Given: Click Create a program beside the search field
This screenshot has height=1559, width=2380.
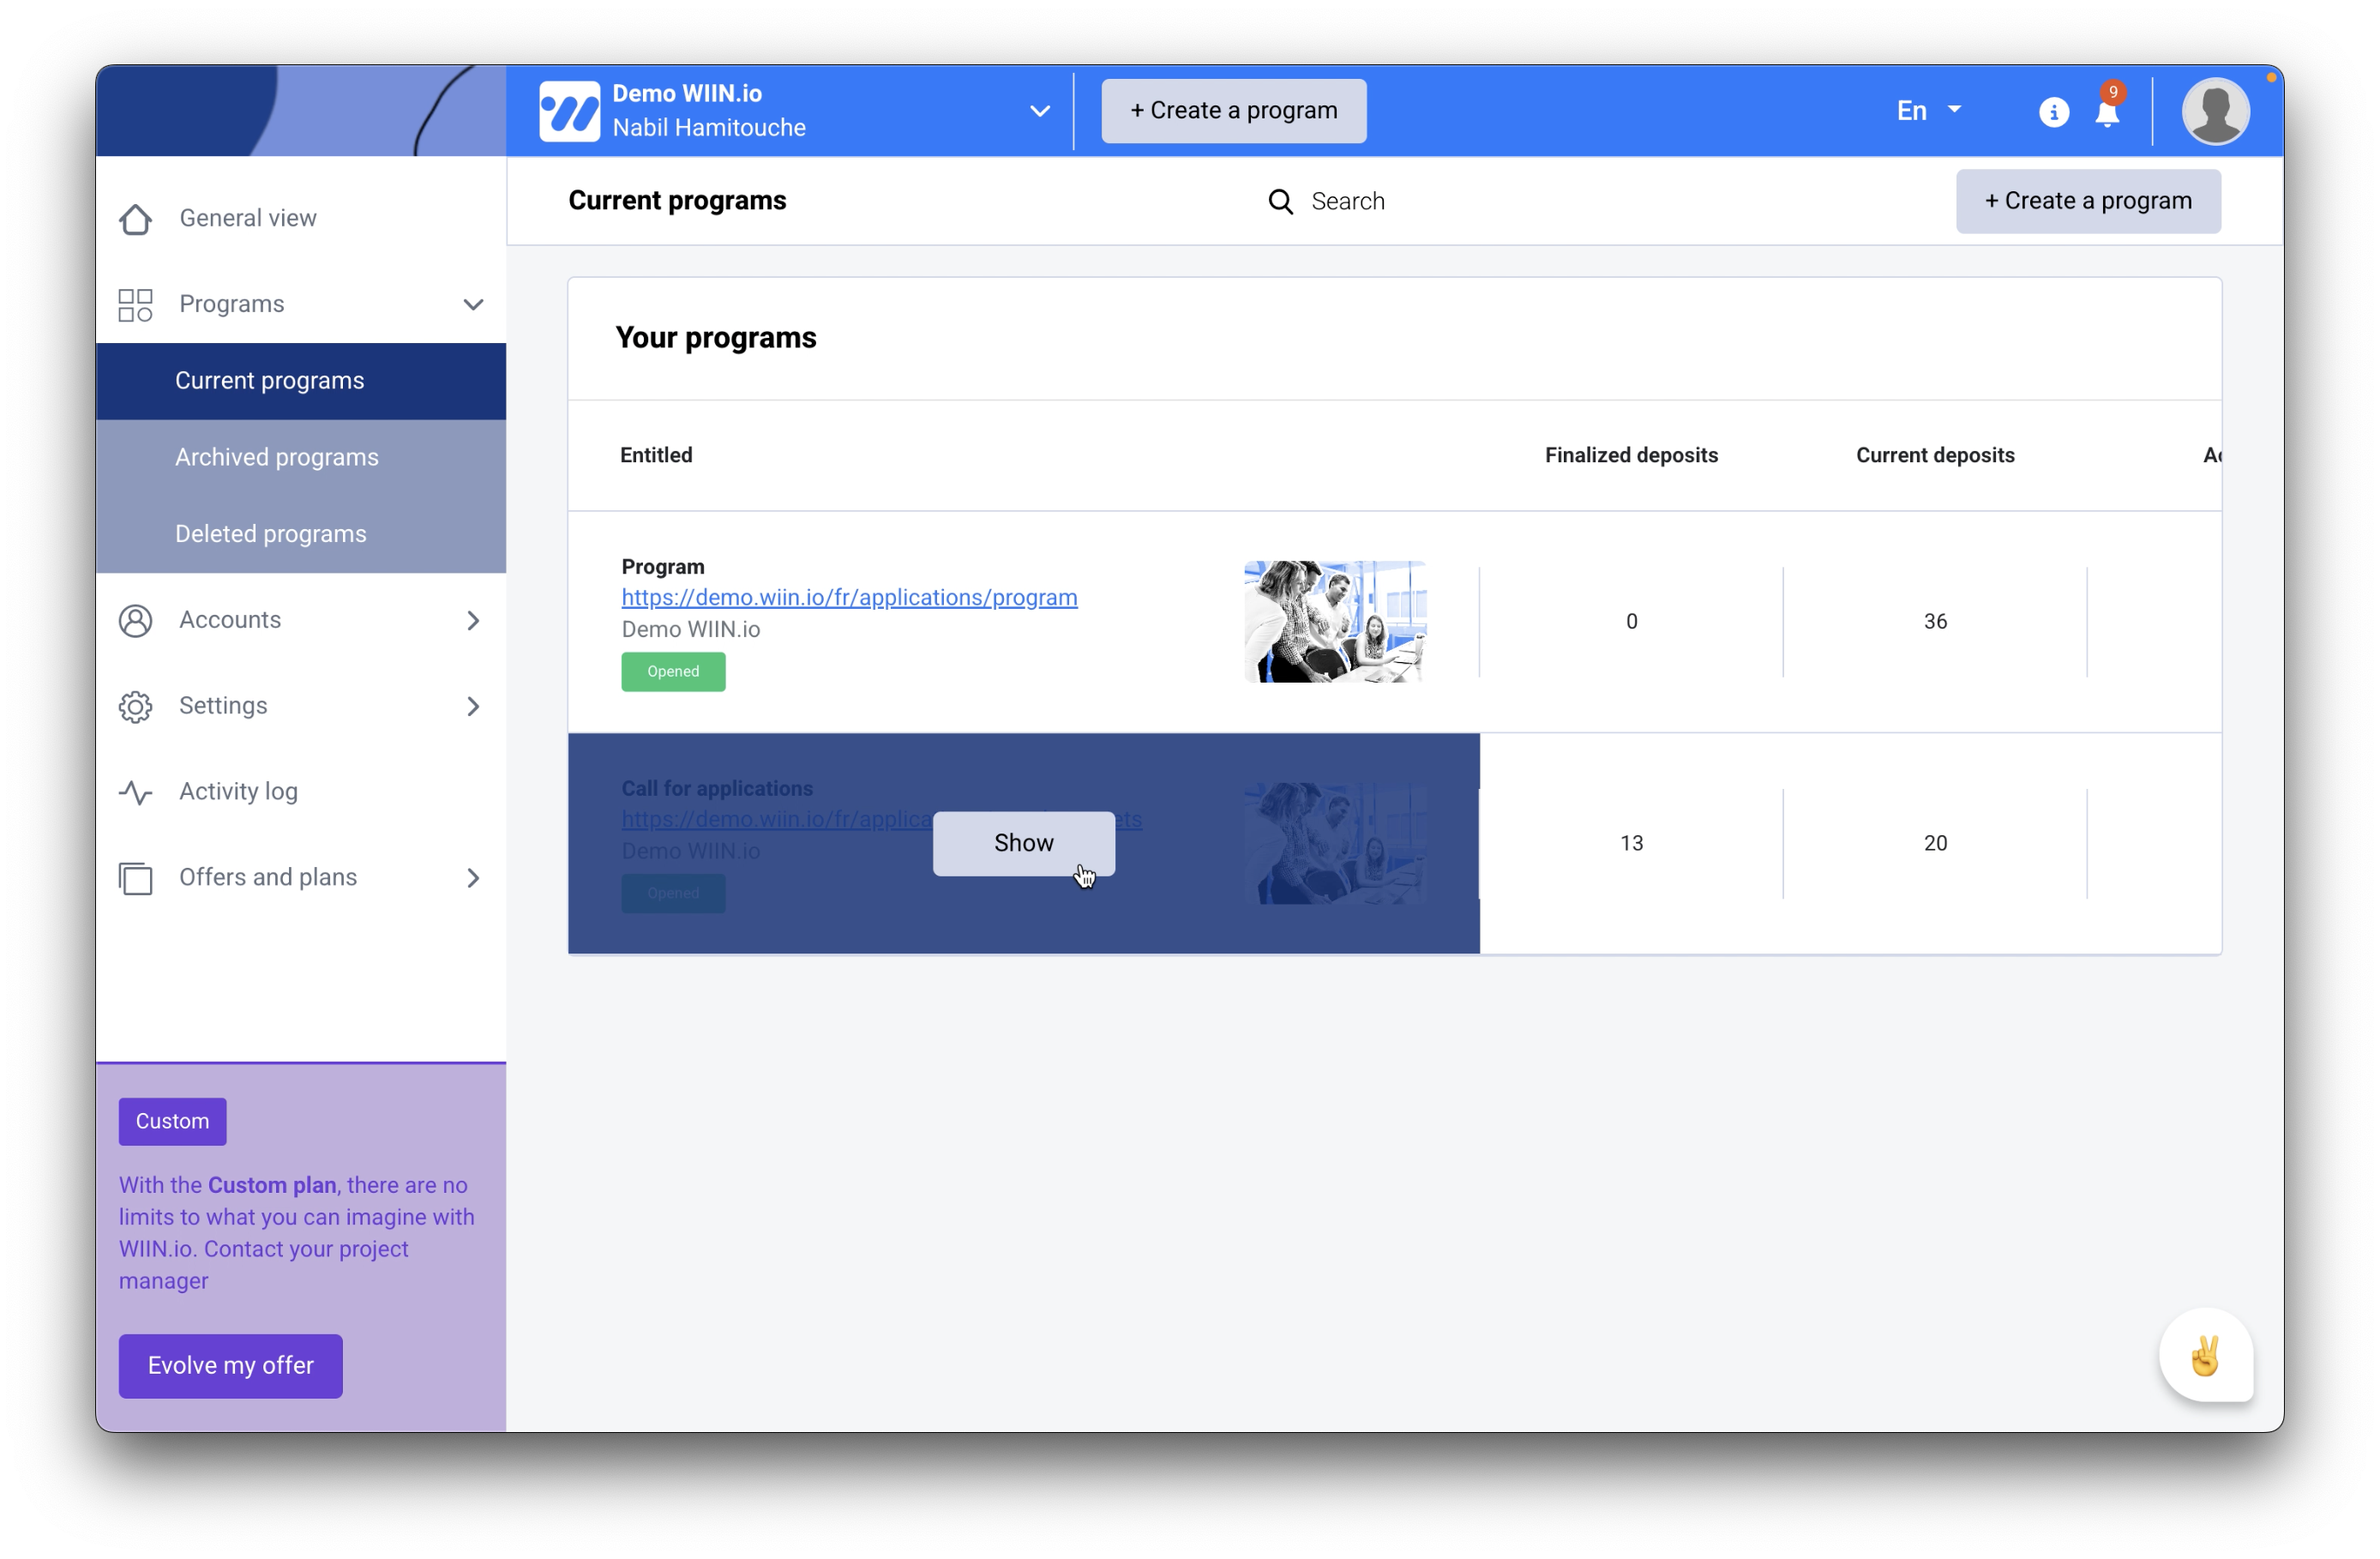Looking at the screenshot, I should [x=2088, y=201].
